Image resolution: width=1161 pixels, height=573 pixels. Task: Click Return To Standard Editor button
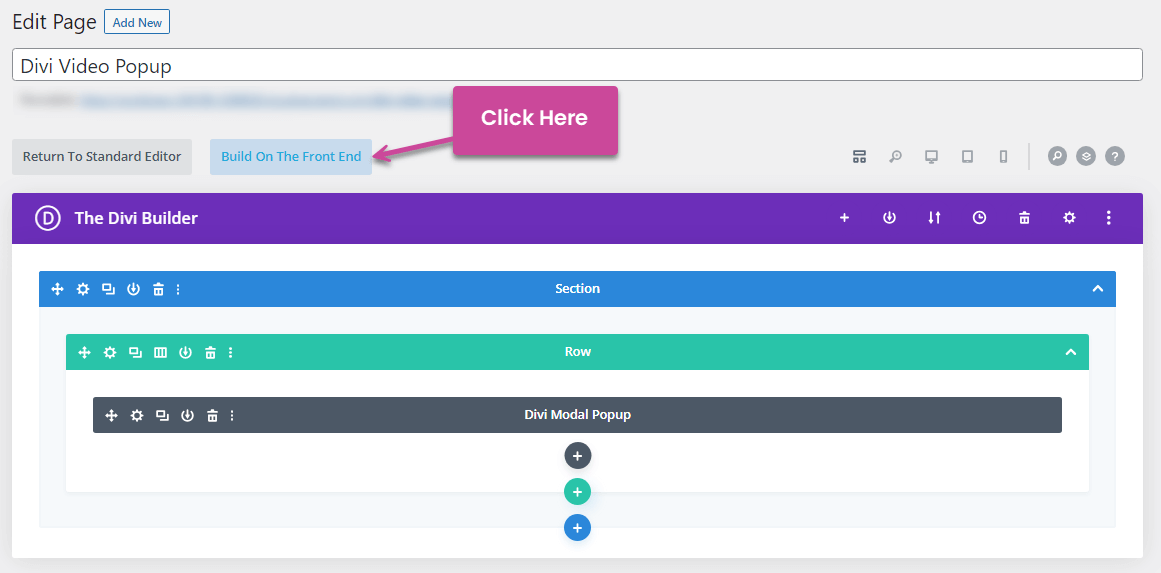pyautogui.click(x=102, y=156)
